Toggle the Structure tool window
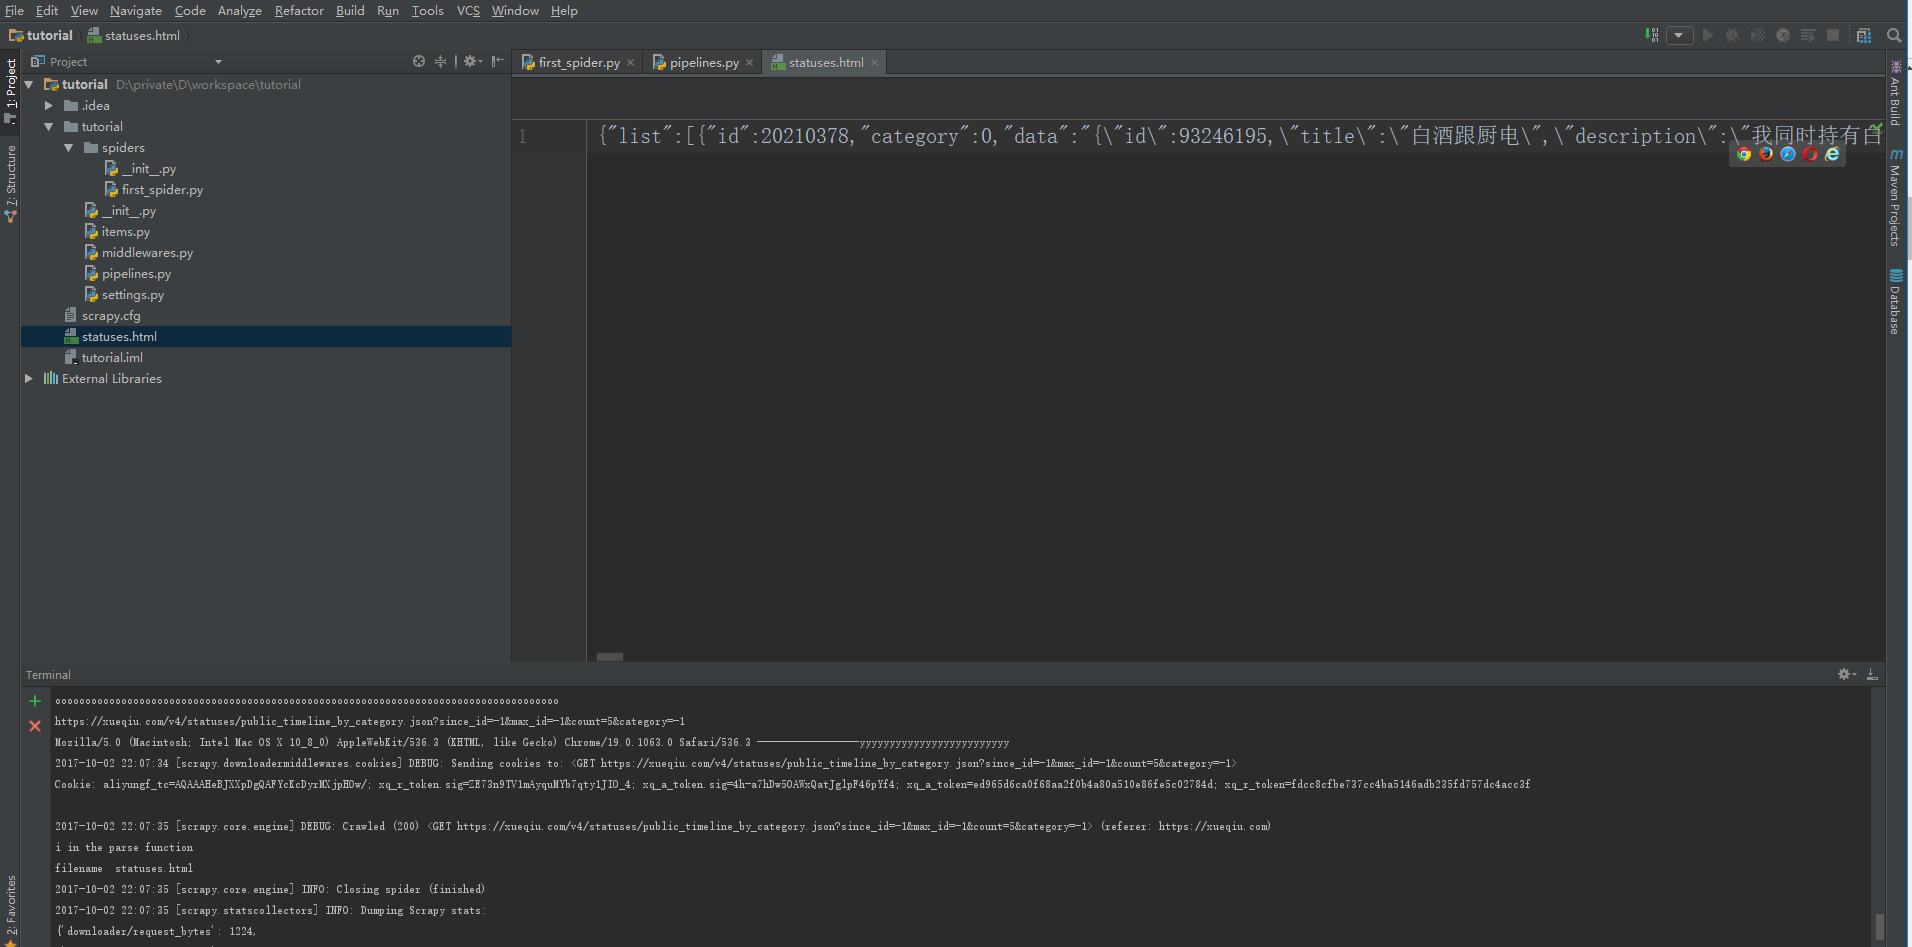1912x947 pixels. pos(11,183)
